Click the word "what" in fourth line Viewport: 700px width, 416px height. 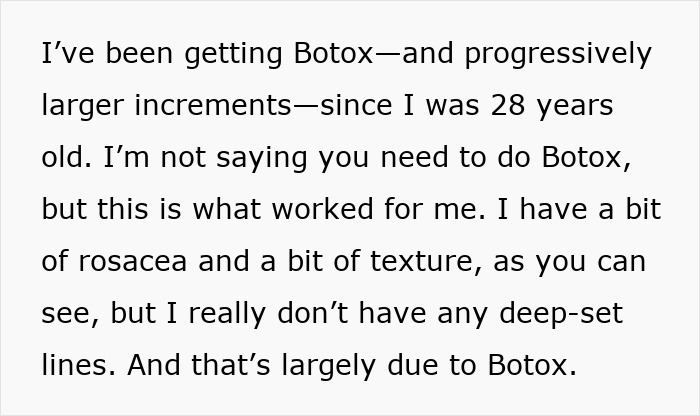click(x=227, y=209)
